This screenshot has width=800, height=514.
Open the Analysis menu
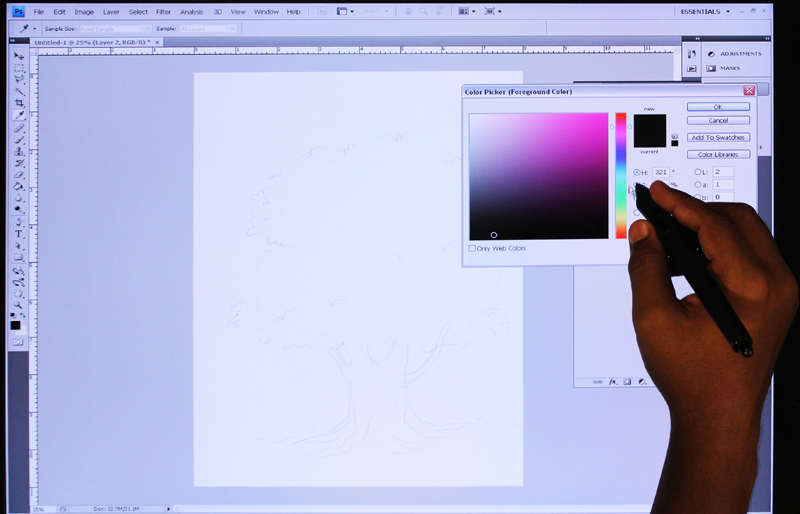coord(191,12)
